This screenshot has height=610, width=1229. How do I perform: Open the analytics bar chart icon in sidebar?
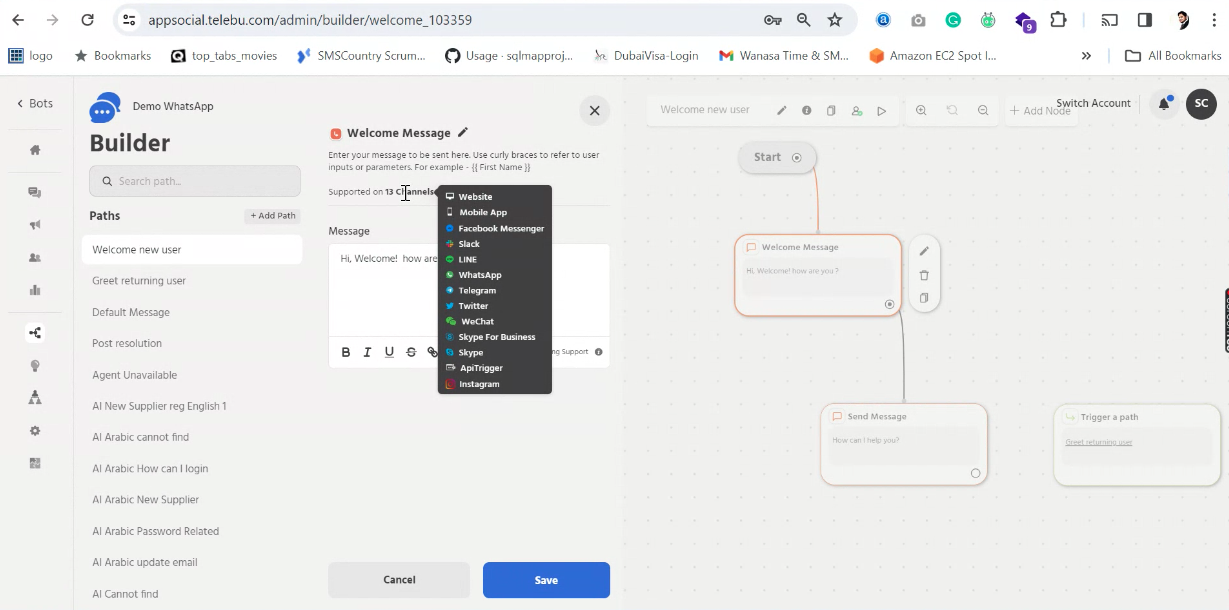tap(35, 291)
